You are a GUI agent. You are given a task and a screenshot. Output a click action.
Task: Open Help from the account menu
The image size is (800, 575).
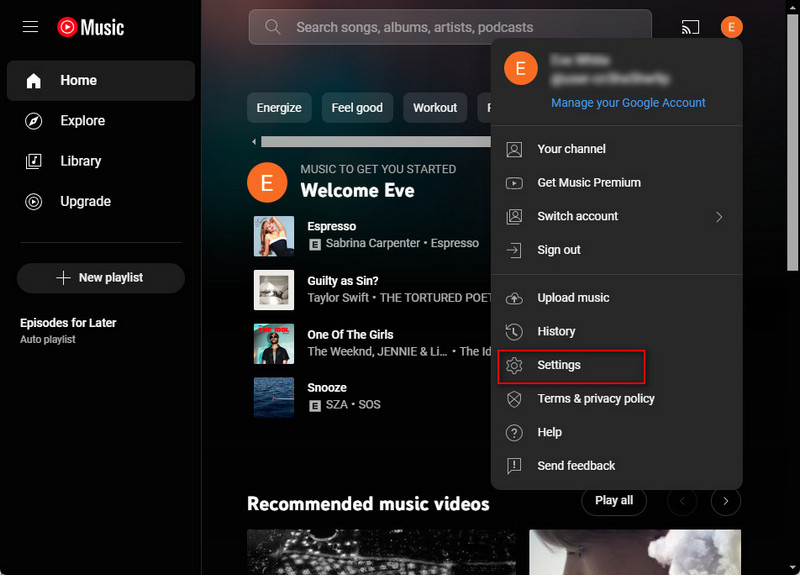[x=616, y=433]
